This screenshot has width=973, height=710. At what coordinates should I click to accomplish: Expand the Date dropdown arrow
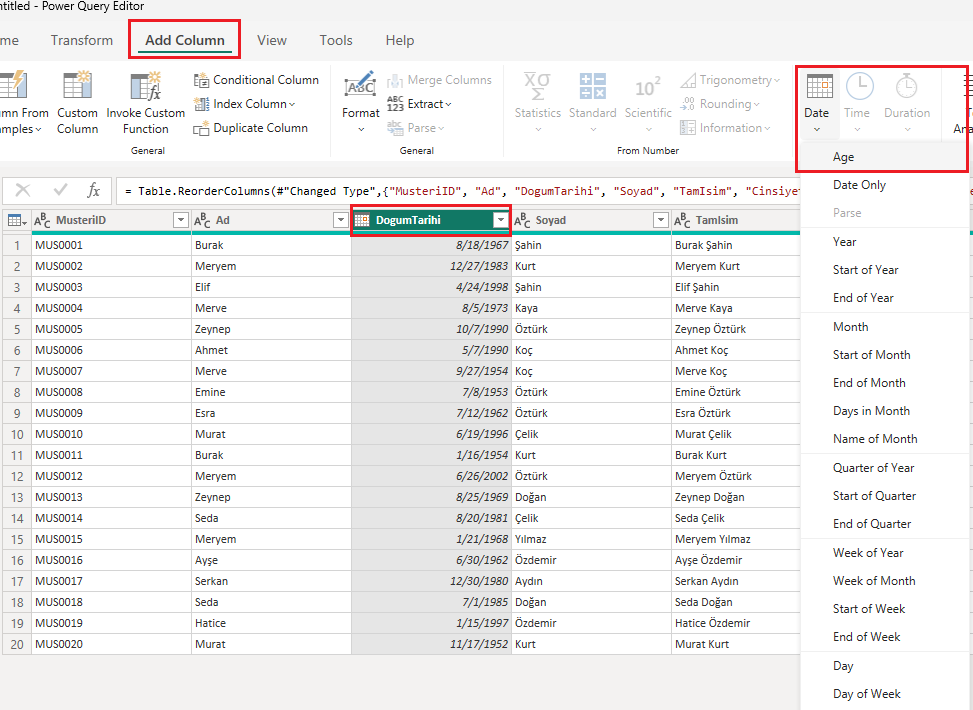point(817,129)
